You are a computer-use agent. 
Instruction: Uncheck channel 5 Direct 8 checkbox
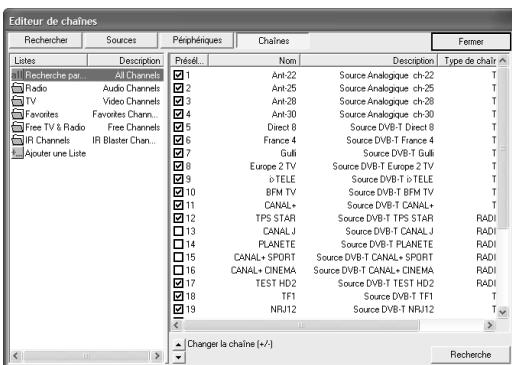click(179, 127)
